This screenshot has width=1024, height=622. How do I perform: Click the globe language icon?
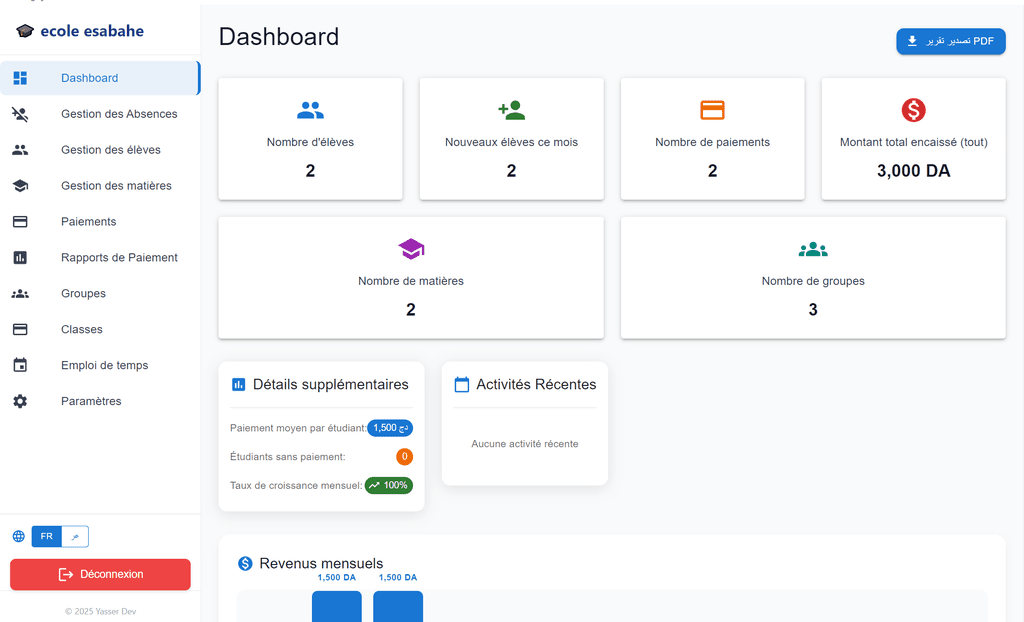click(x=19, y=536)
